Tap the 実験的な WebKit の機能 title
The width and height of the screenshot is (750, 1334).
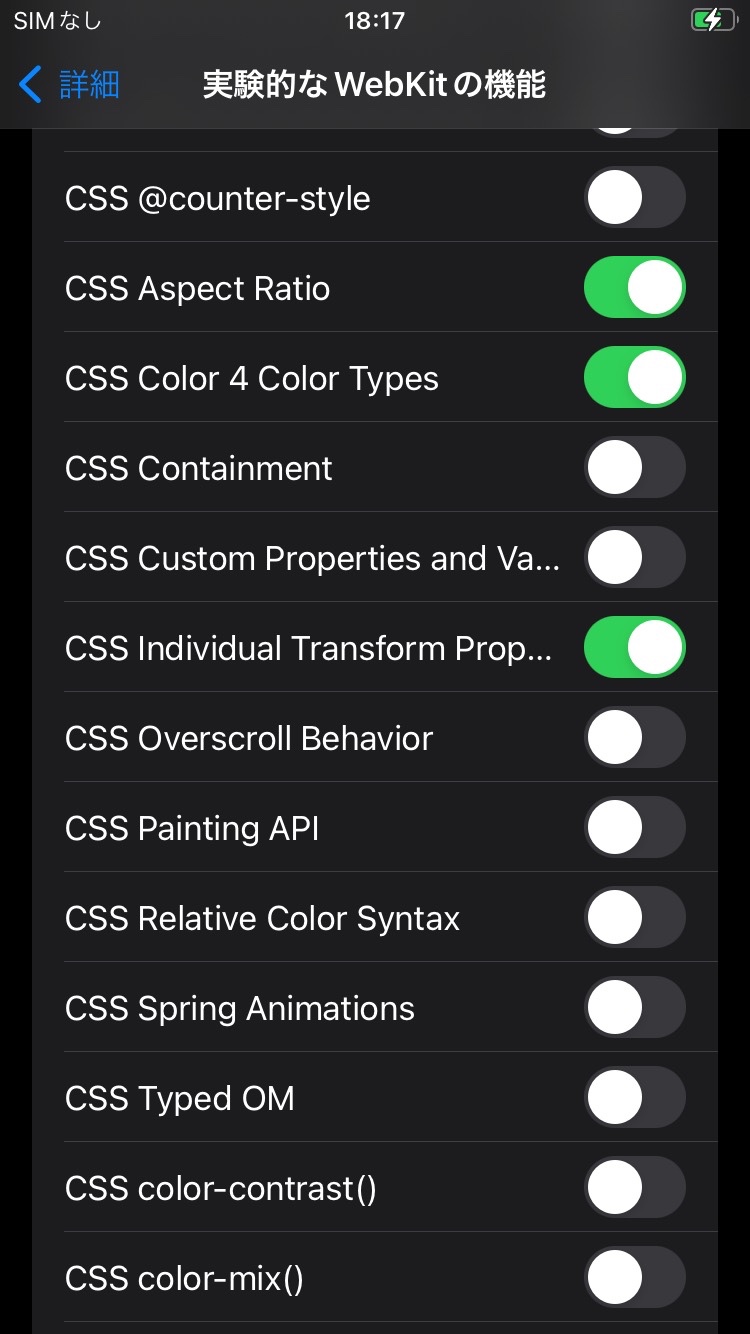[x=374, y=85]
